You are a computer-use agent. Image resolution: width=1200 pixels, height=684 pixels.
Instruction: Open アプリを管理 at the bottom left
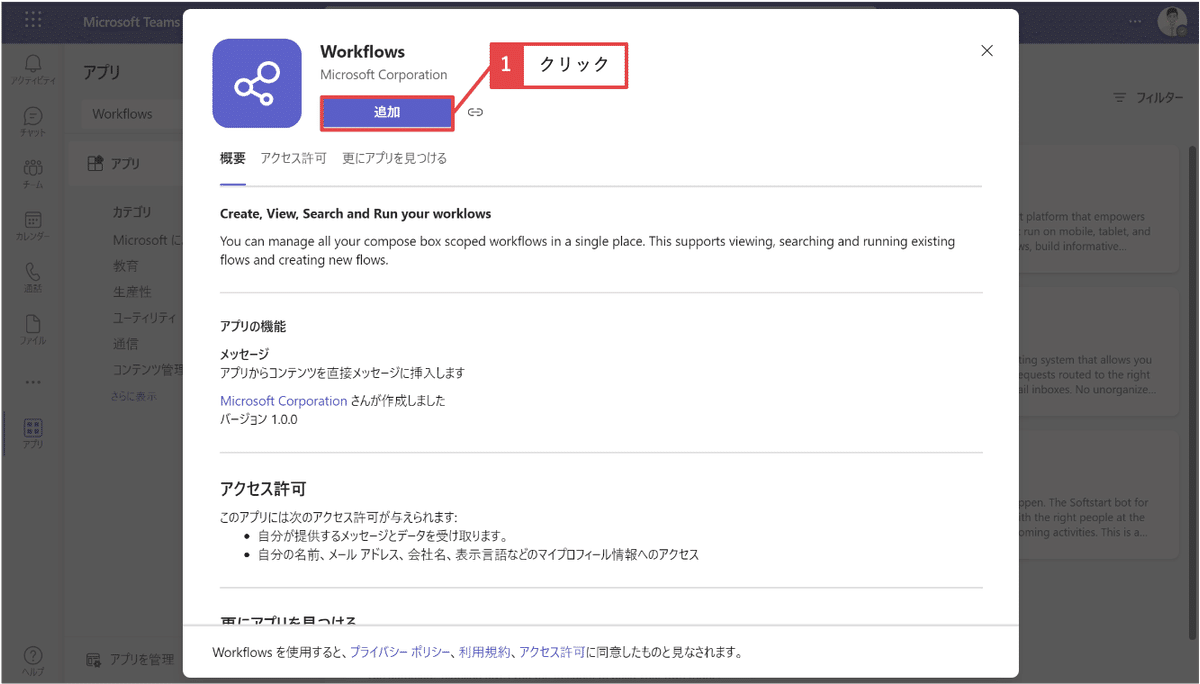(130, 659)
